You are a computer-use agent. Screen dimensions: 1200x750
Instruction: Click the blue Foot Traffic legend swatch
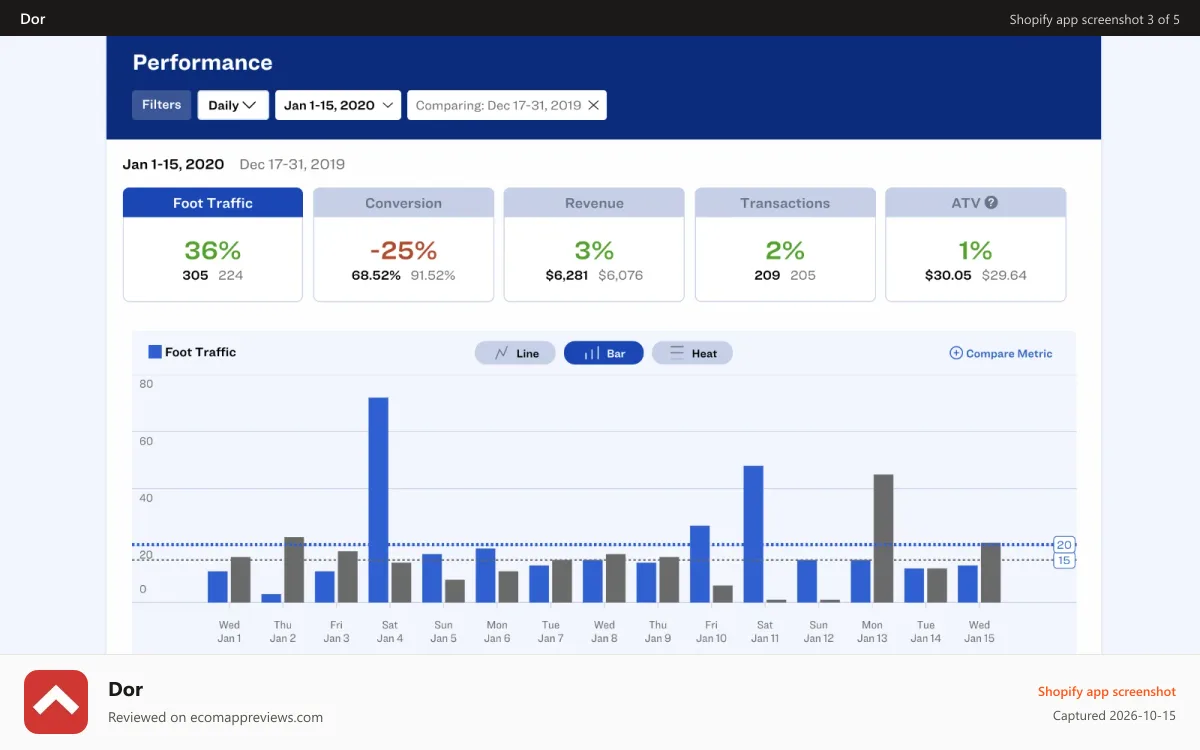155,352
